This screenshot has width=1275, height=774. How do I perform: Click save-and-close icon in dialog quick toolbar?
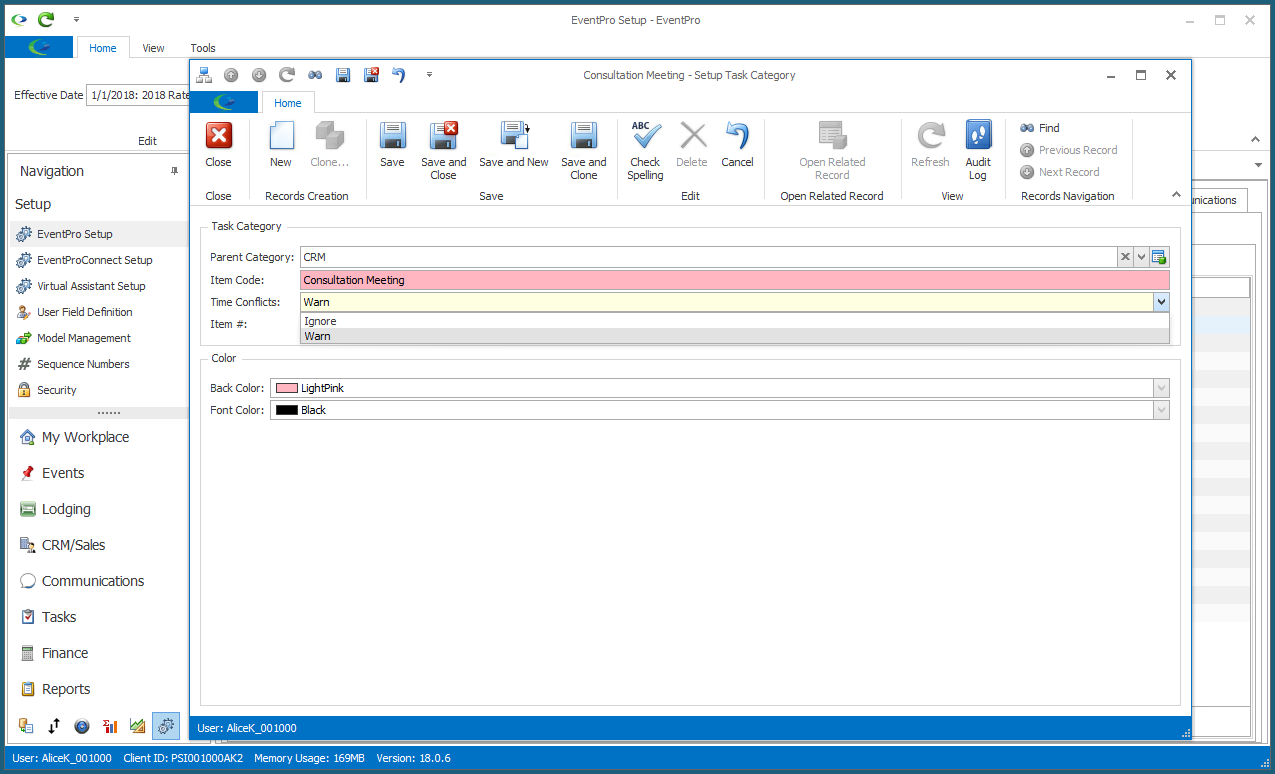pyautogui.click(x=371, y=75)
